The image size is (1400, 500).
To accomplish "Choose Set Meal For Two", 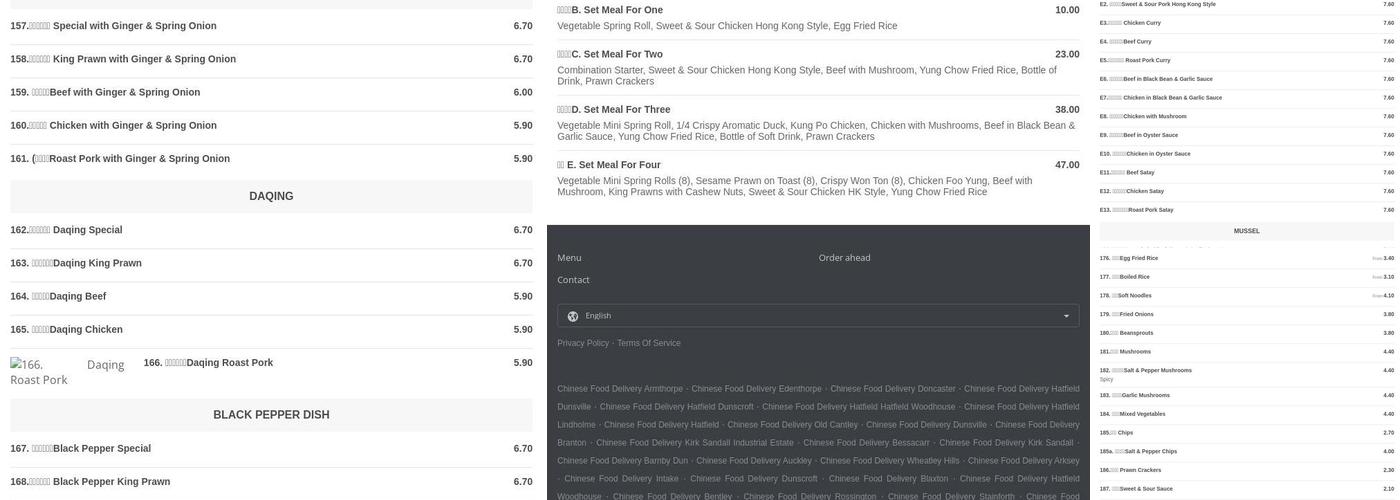I will 818,67.
